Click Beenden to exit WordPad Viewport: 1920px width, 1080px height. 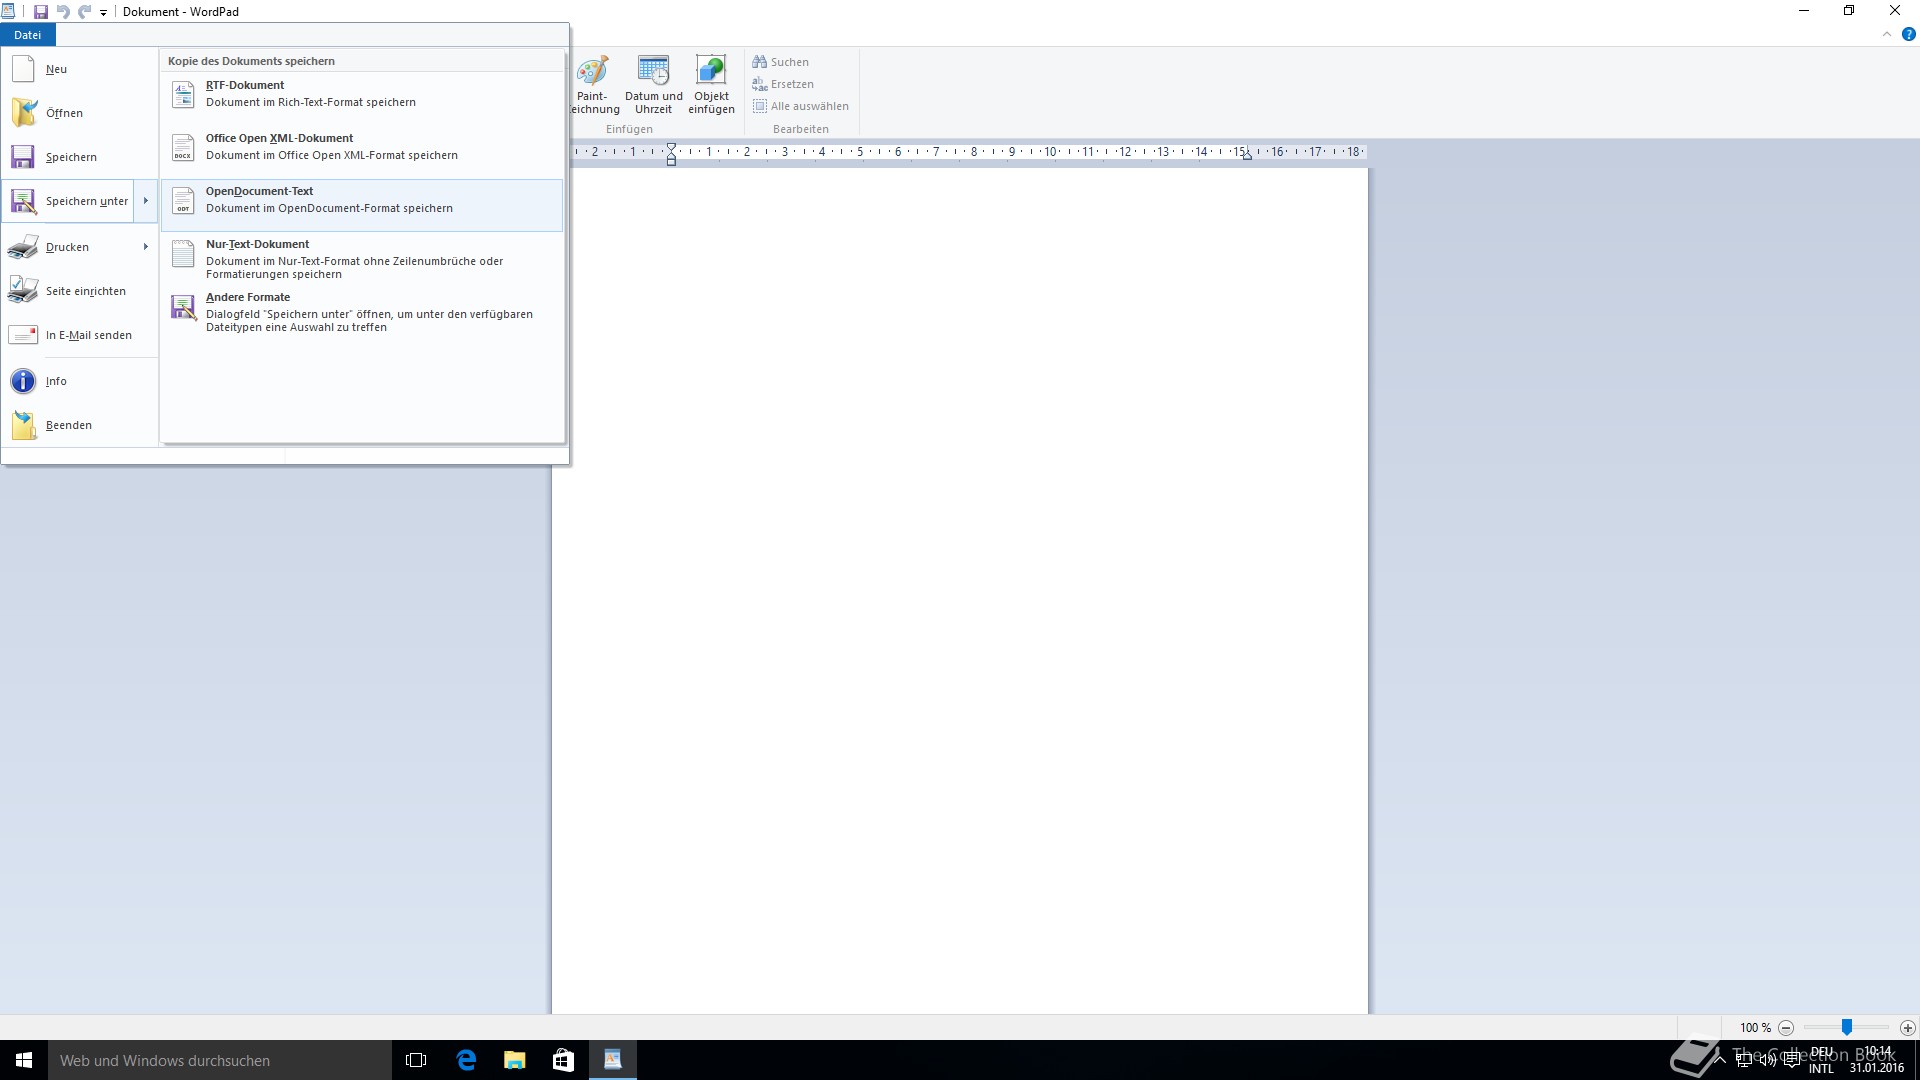[x=80, y=425]
